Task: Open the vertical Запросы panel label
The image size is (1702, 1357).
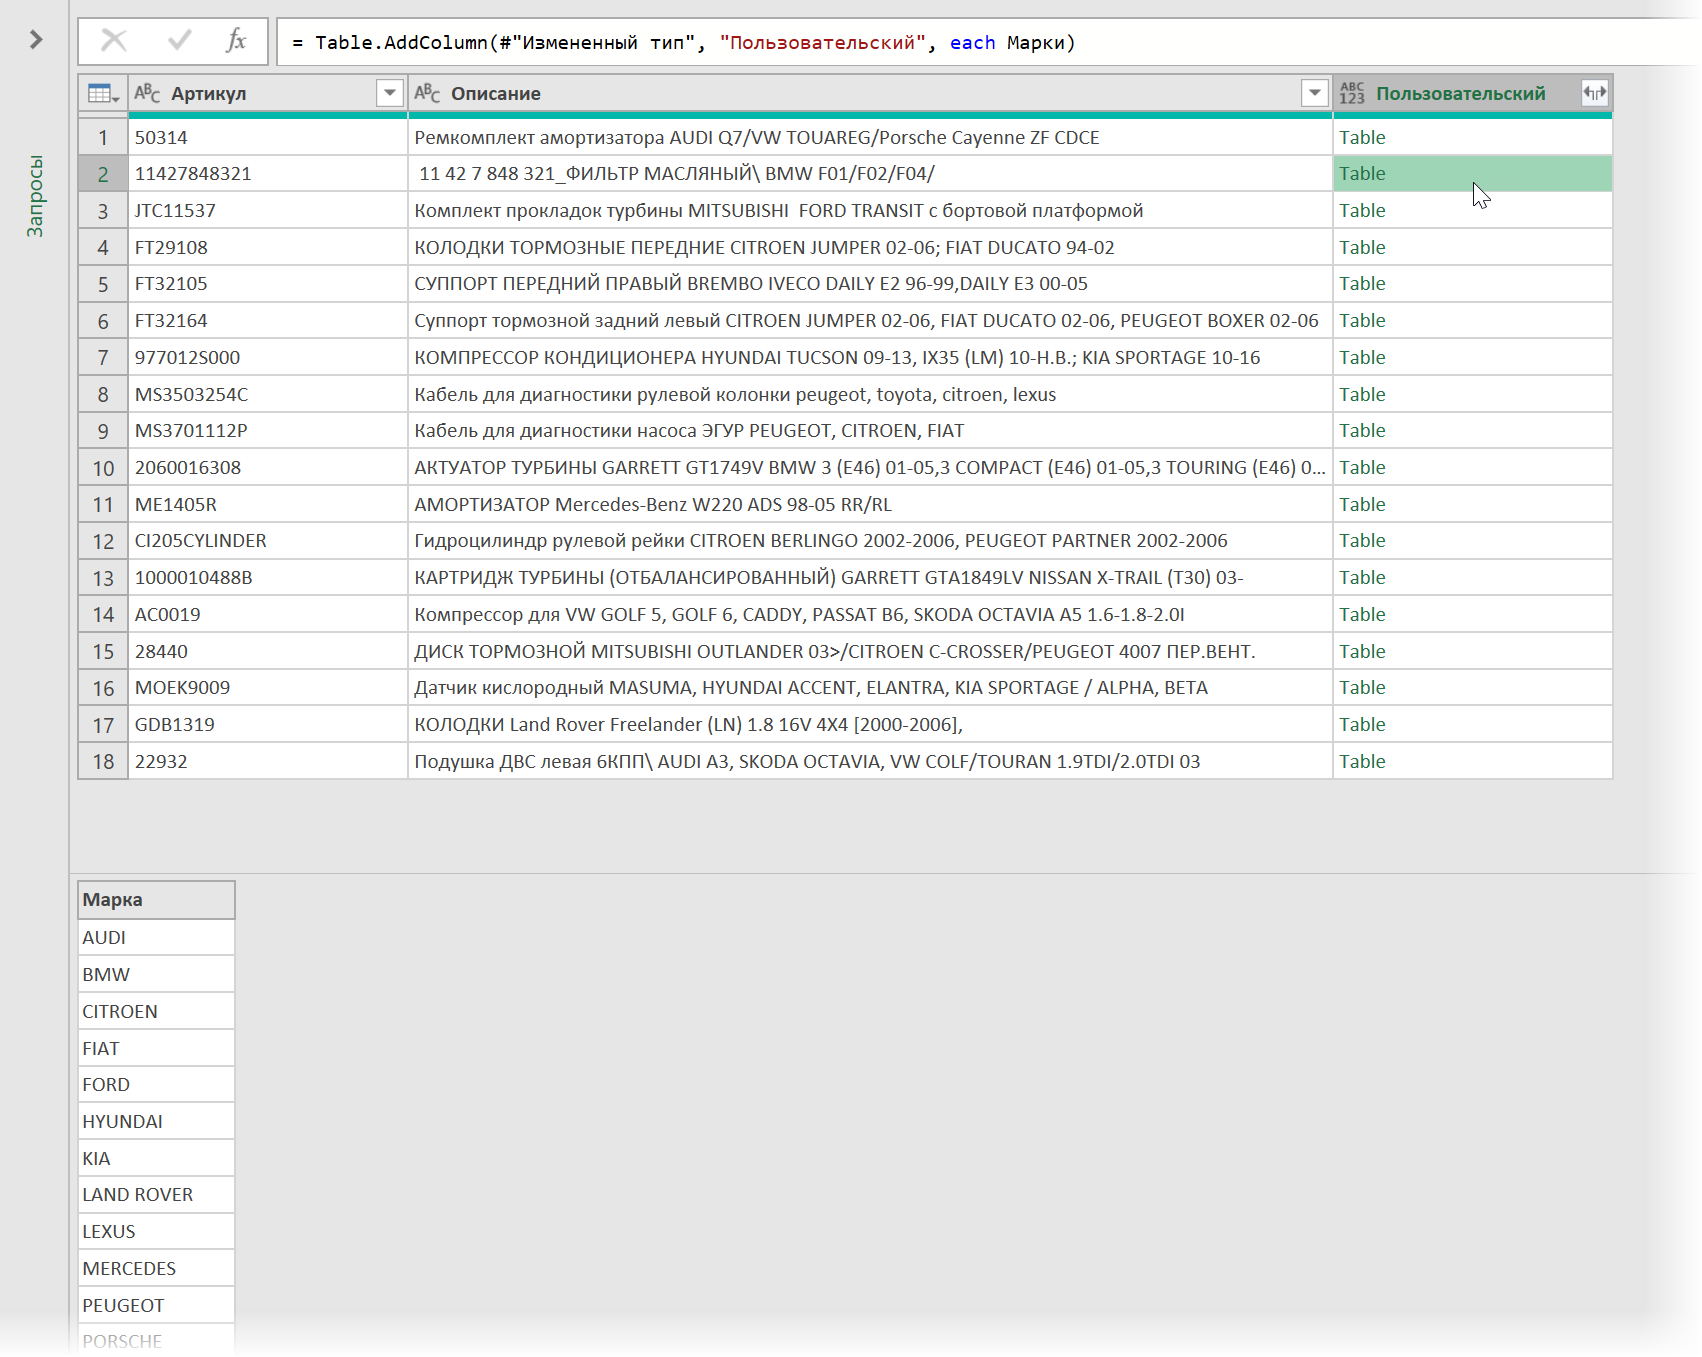Action: click(35, 196)
